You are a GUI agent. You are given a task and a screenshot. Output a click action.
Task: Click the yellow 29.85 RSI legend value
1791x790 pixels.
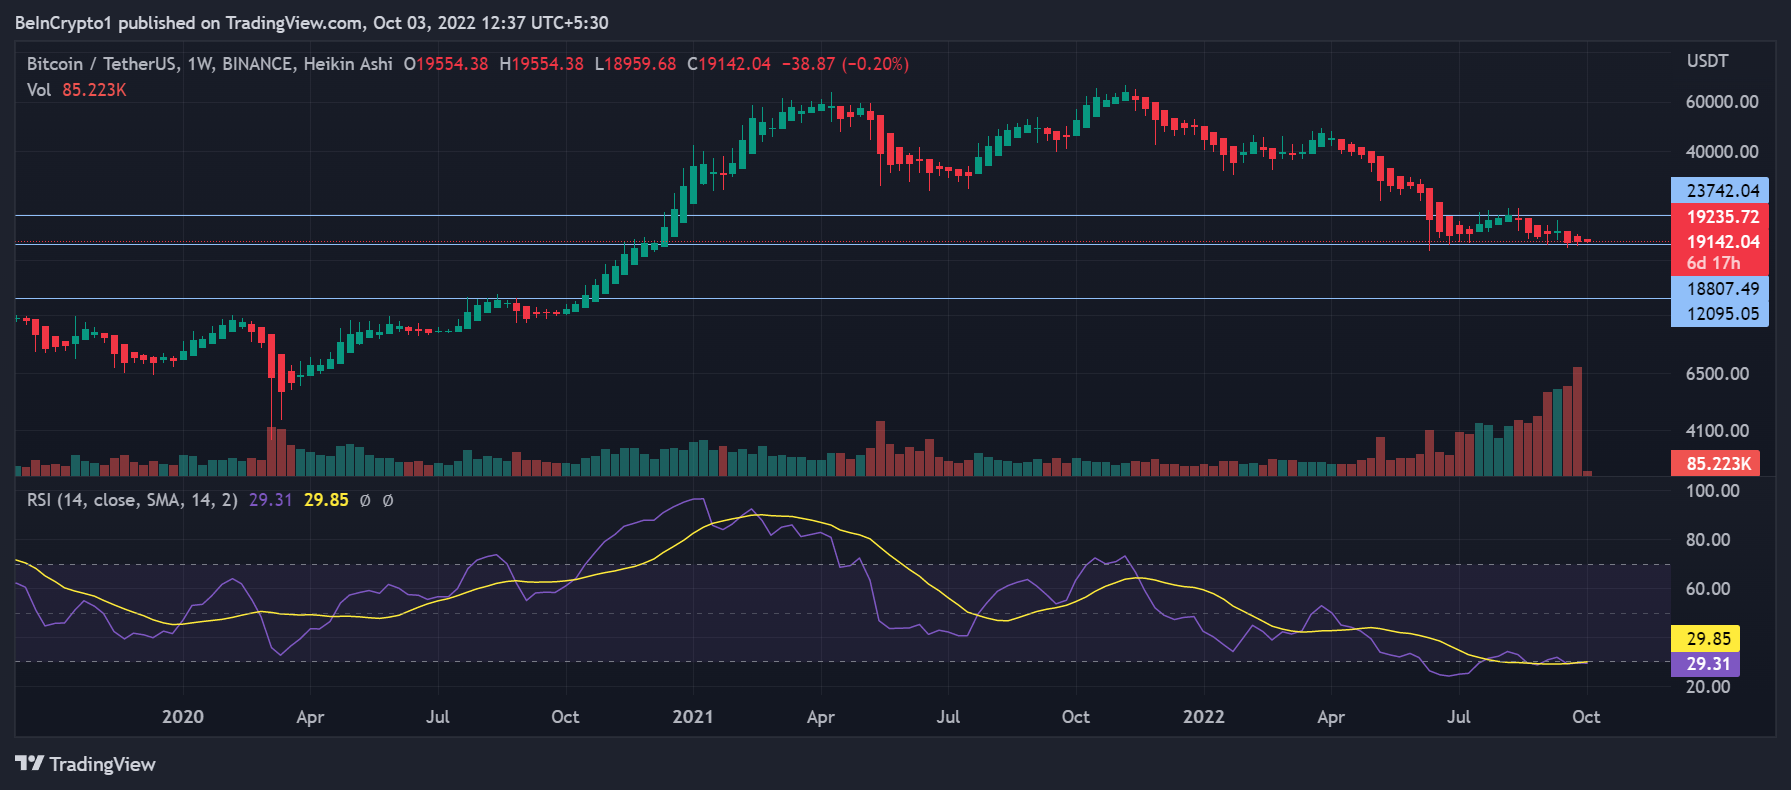(x=326, y=500)
